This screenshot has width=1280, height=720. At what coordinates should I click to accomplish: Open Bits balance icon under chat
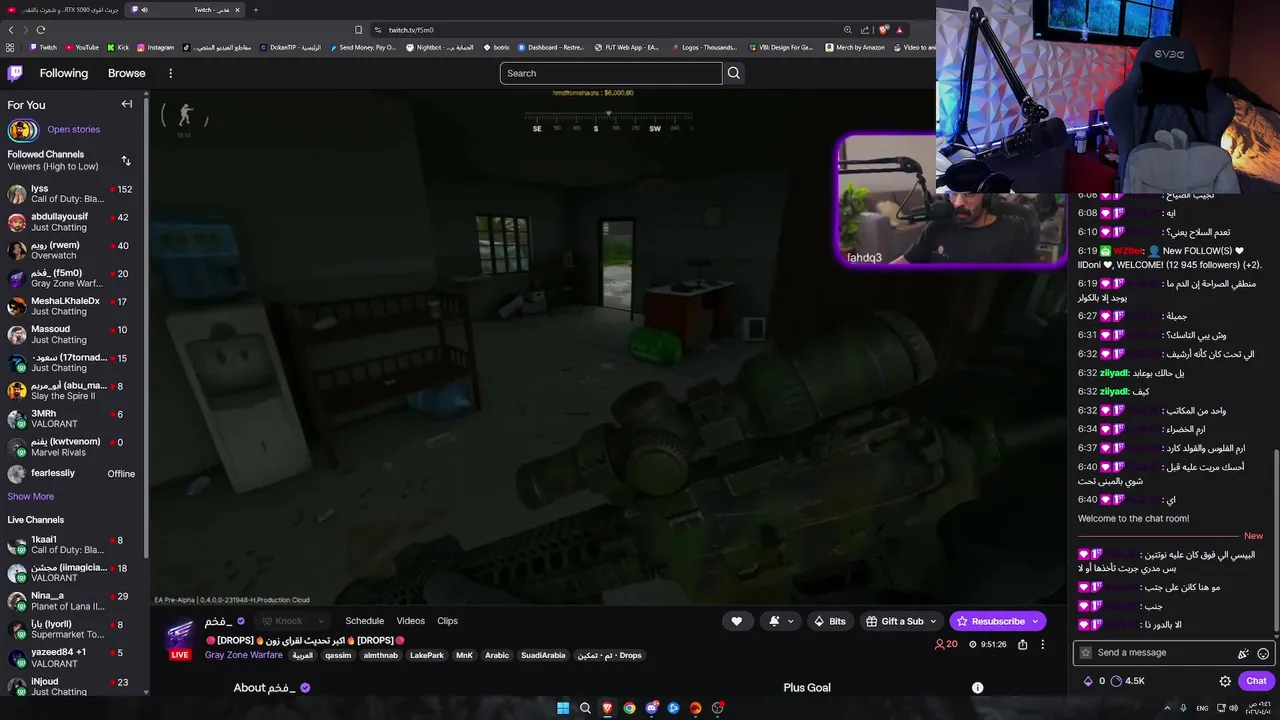1088,681
